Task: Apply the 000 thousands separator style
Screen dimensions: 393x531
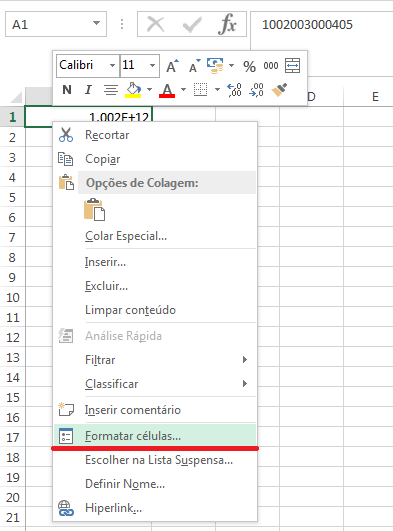Action: pos(271,66)
